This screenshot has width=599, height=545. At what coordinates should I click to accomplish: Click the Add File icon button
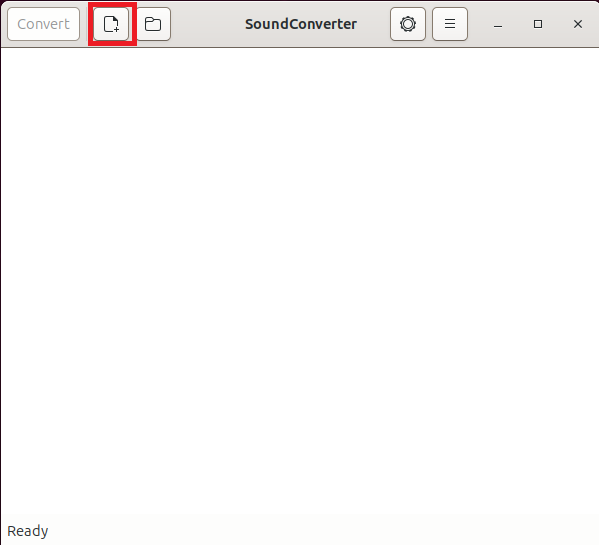tap(111, 24)
